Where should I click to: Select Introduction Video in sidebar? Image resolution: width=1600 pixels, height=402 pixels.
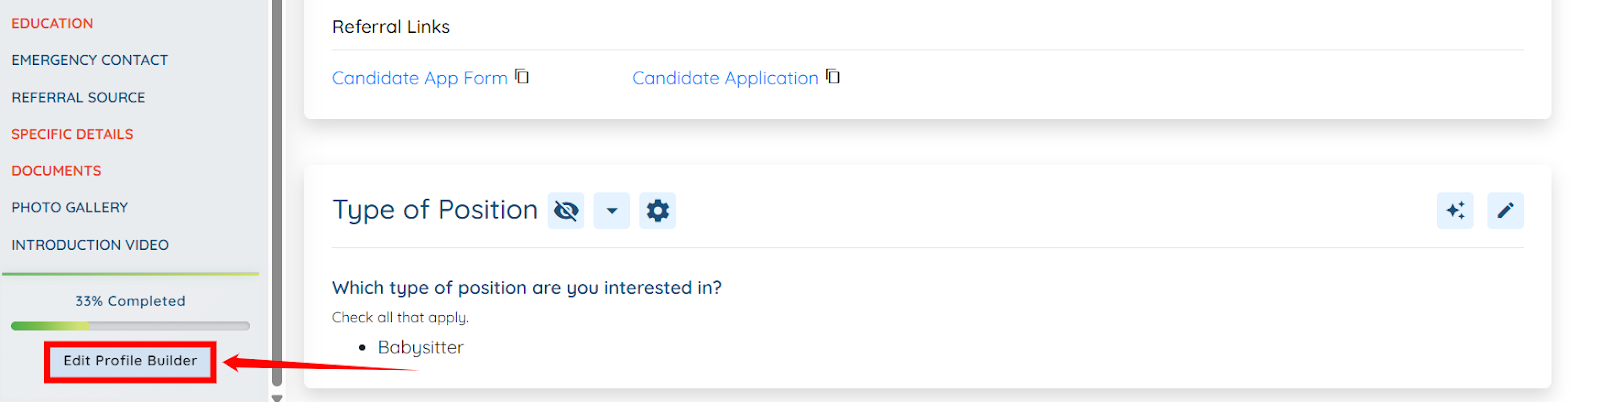[90, 245]
